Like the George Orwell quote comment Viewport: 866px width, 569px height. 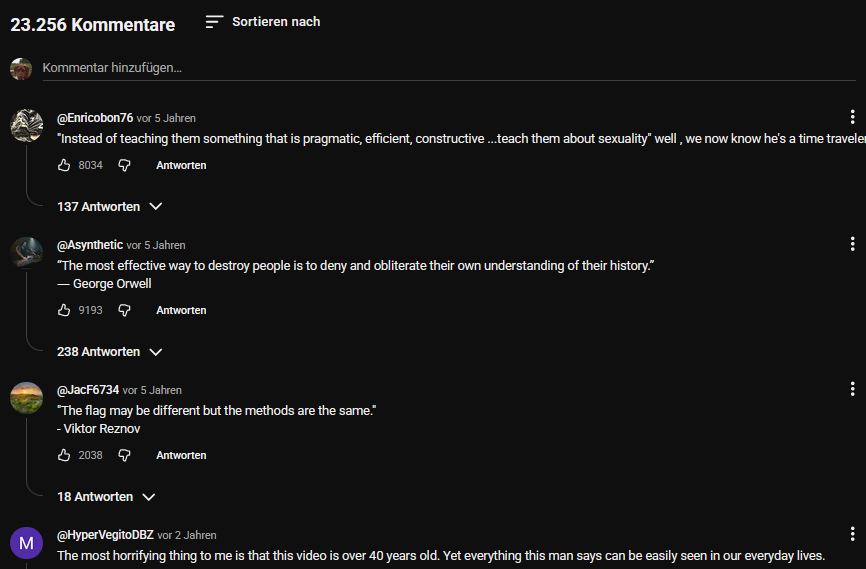(x=65, y=310)
